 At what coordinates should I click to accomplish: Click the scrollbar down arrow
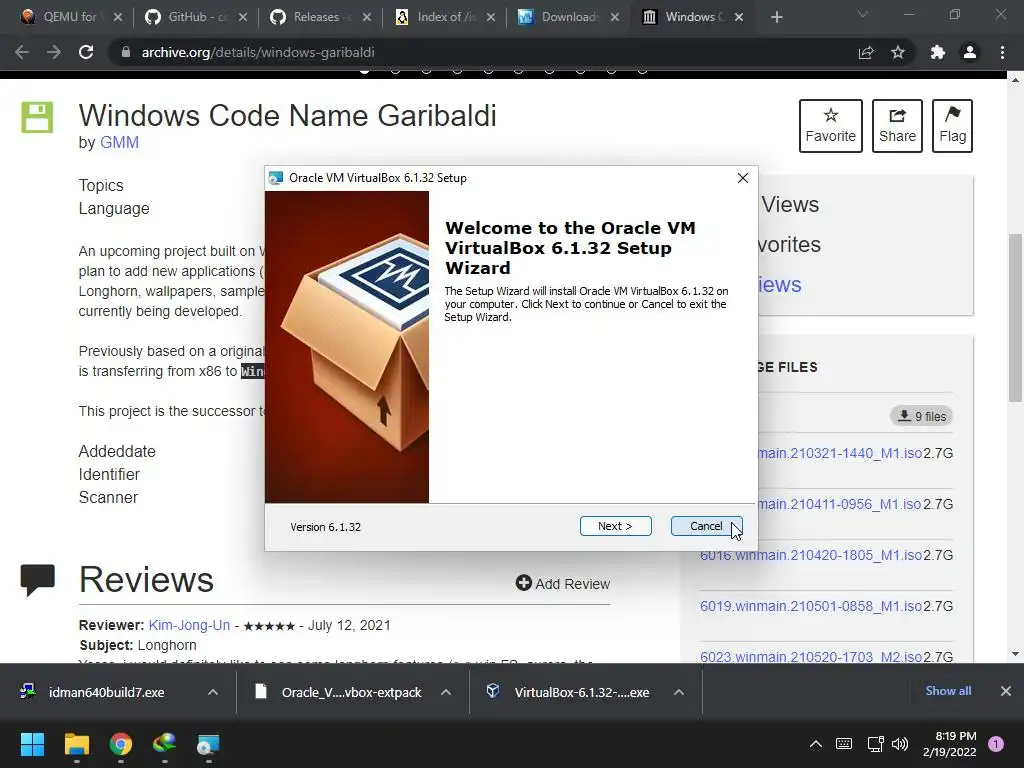pos(1016,654)
